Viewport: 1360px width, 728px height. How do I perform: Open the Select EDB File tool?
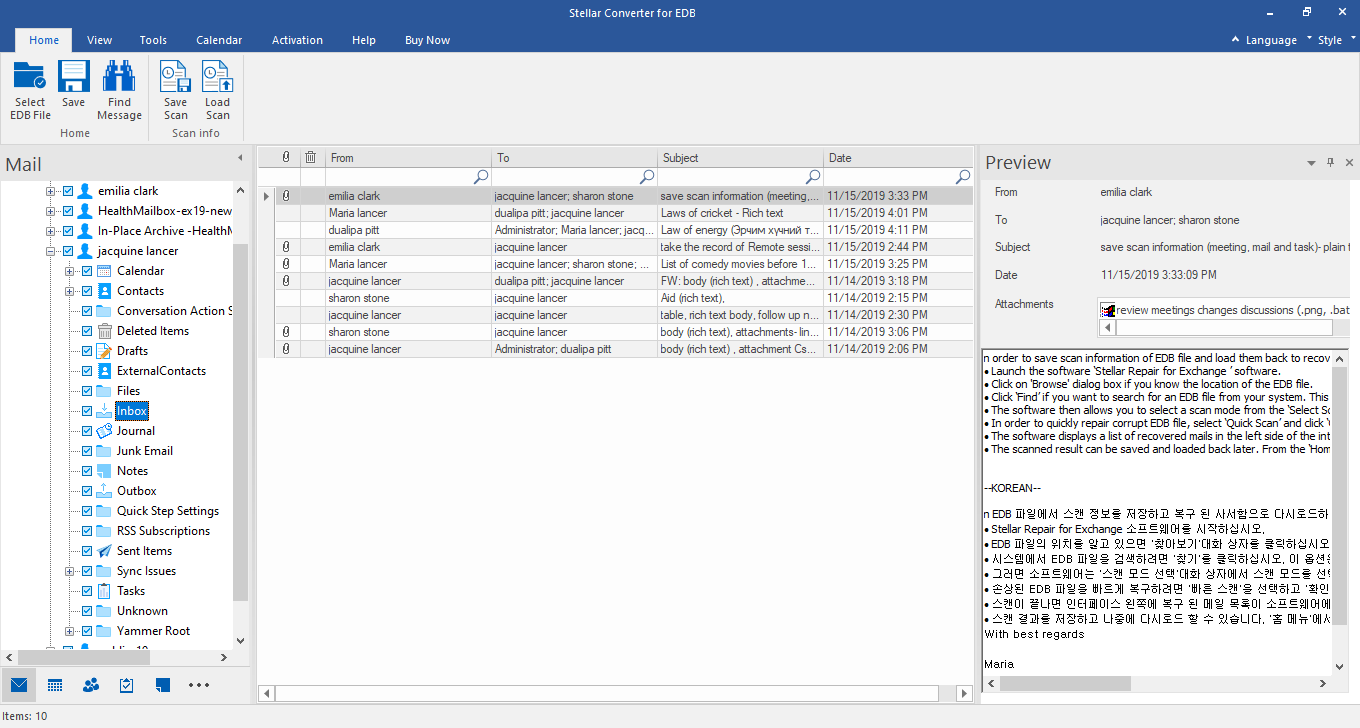[x=30, y=90]
